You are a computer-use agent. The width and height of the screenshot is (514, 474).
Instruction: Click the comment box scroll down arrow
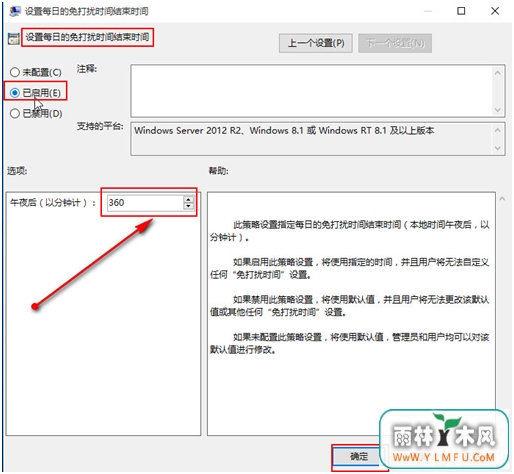click(x=498, y=110)
